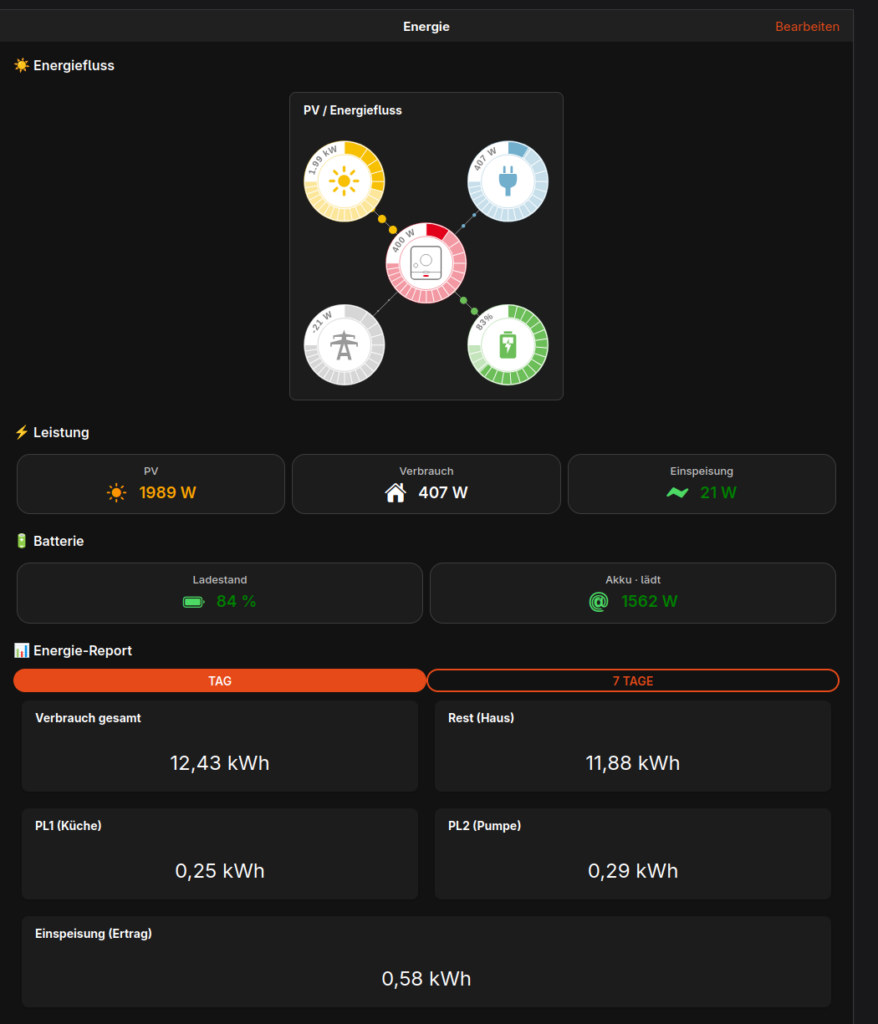Click the consumption plug circle icon
Image resolution: width=878 pixels, height=1024 pixels.
[x=508, y=181]
